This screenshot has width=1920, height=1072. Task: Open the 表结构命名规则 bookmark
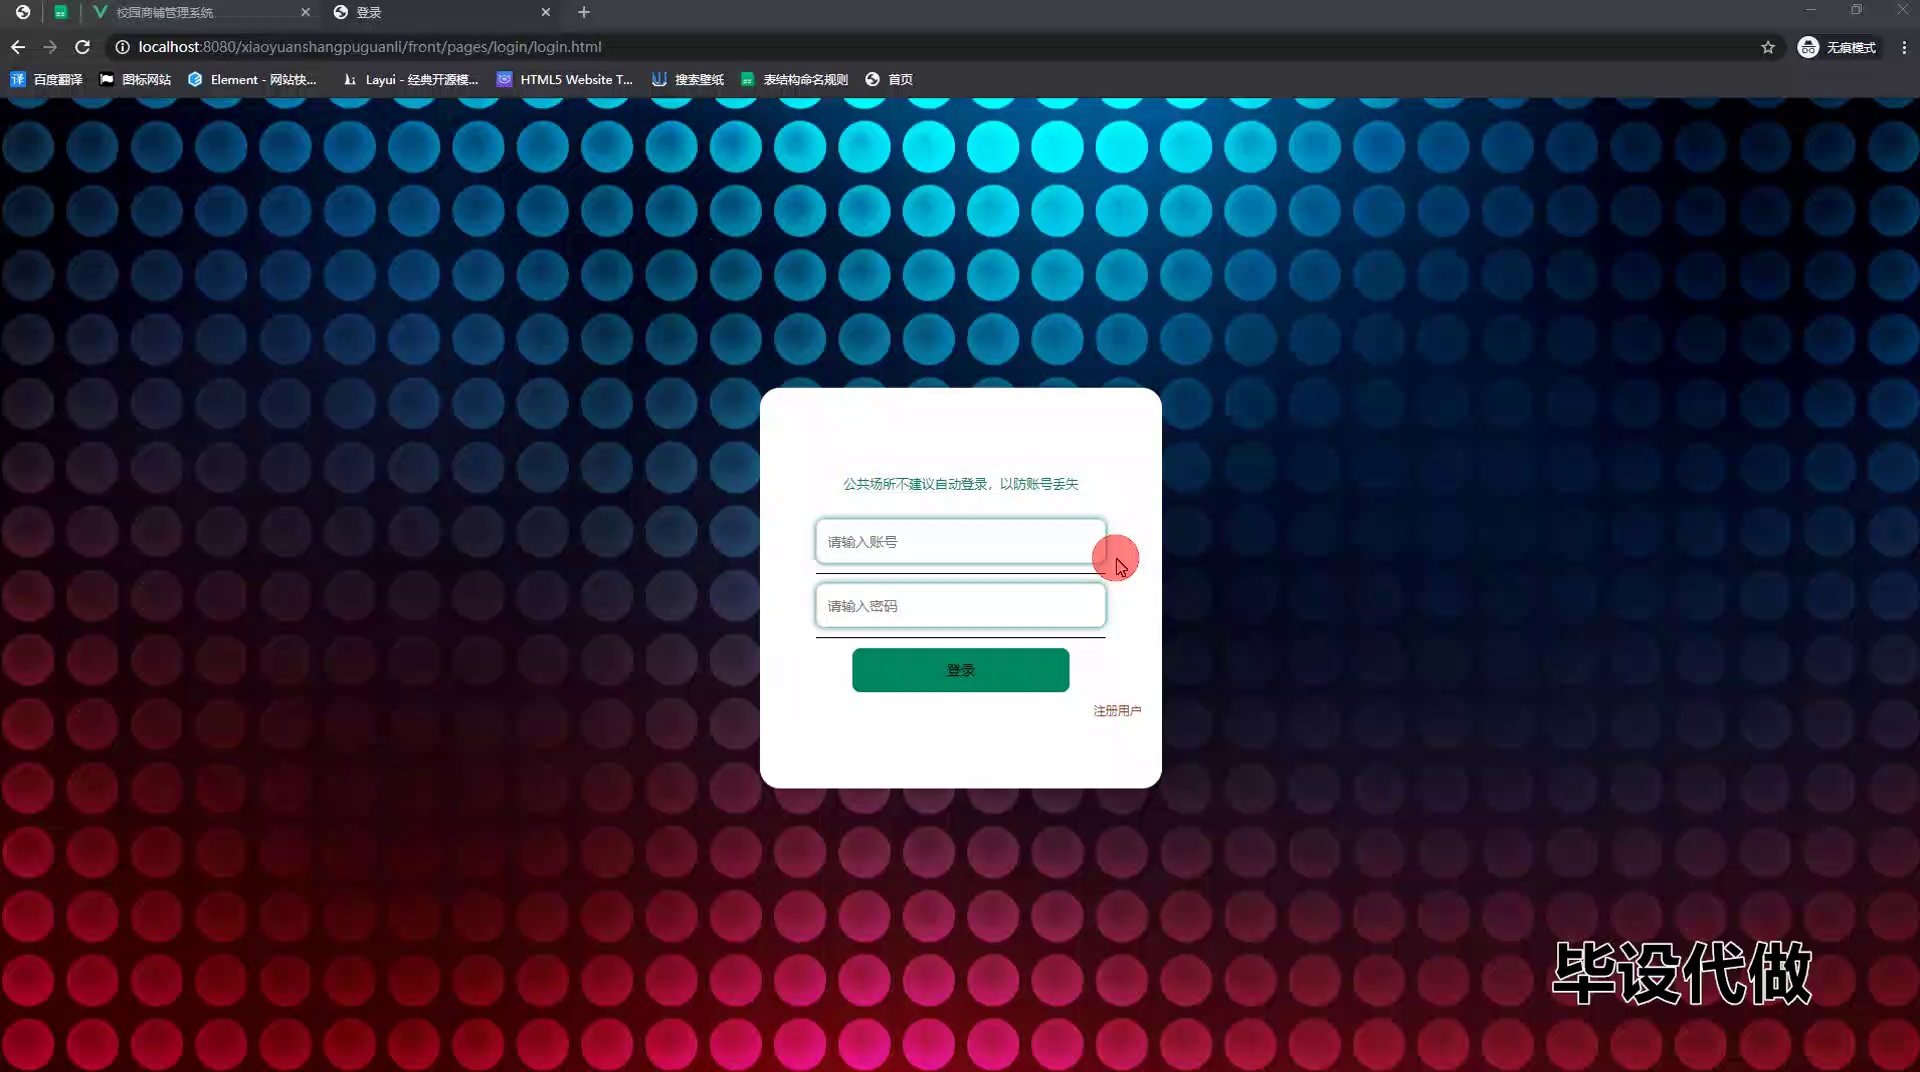794,79
